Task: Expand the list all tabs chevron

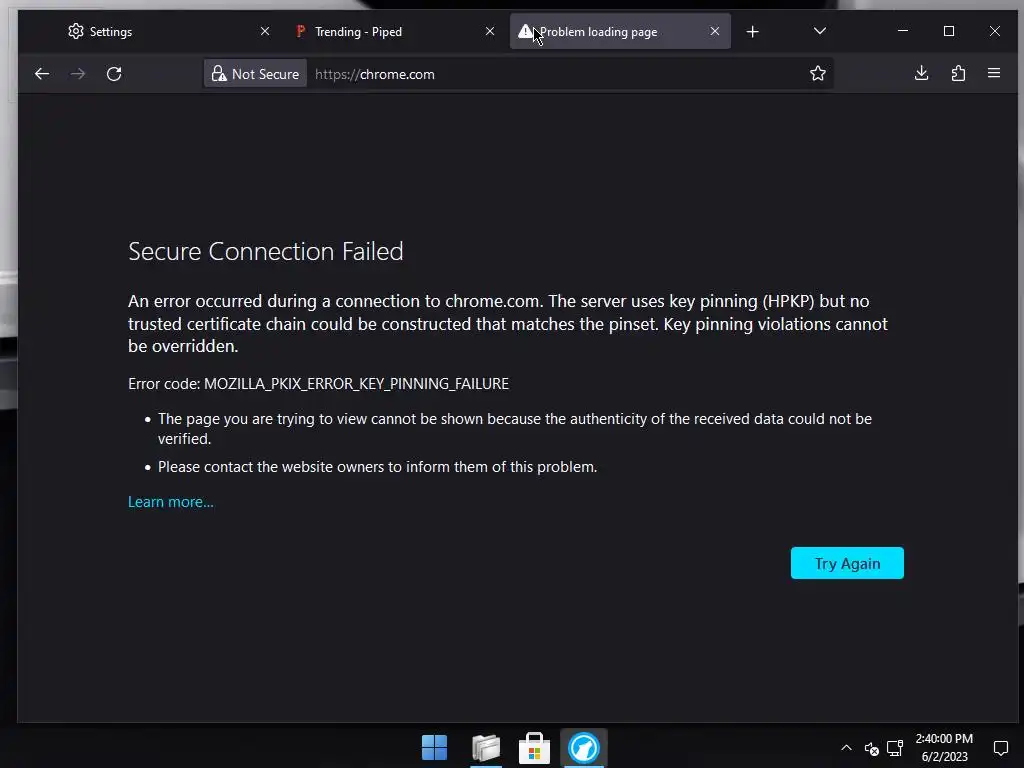Action: (x=820, y=32)
